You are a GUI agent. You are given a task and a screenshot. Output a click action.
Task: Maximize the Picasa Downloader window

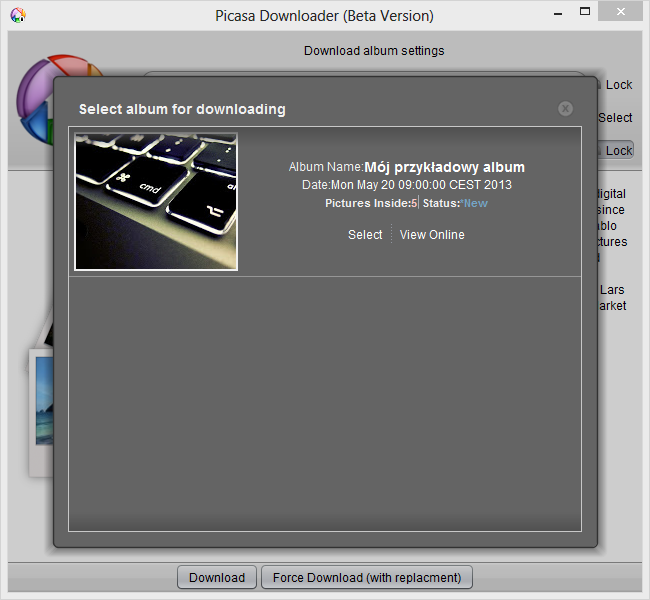pyautogui.click(x=585, y=12)
